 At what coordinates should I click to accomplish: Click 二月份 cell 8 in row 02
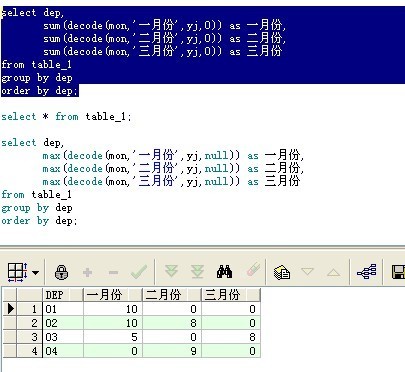coord(172,323)
